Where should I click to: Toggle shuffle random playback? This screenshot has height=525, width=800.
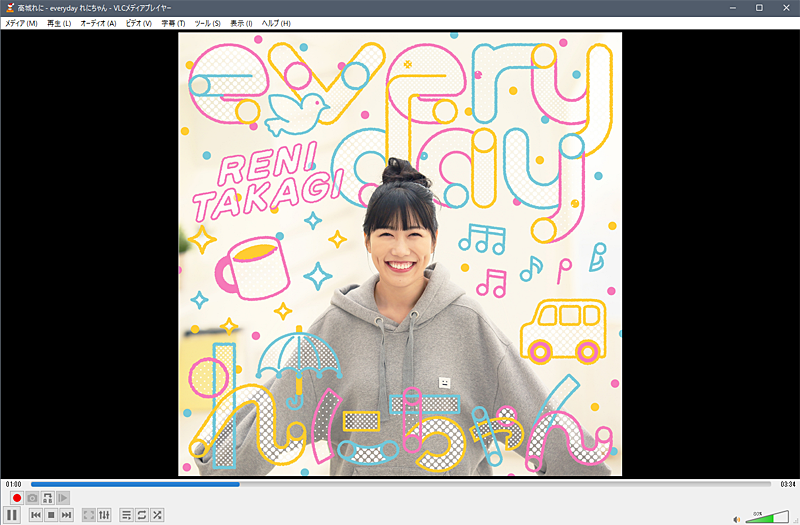pyautogui.click(x=157, y=514)
